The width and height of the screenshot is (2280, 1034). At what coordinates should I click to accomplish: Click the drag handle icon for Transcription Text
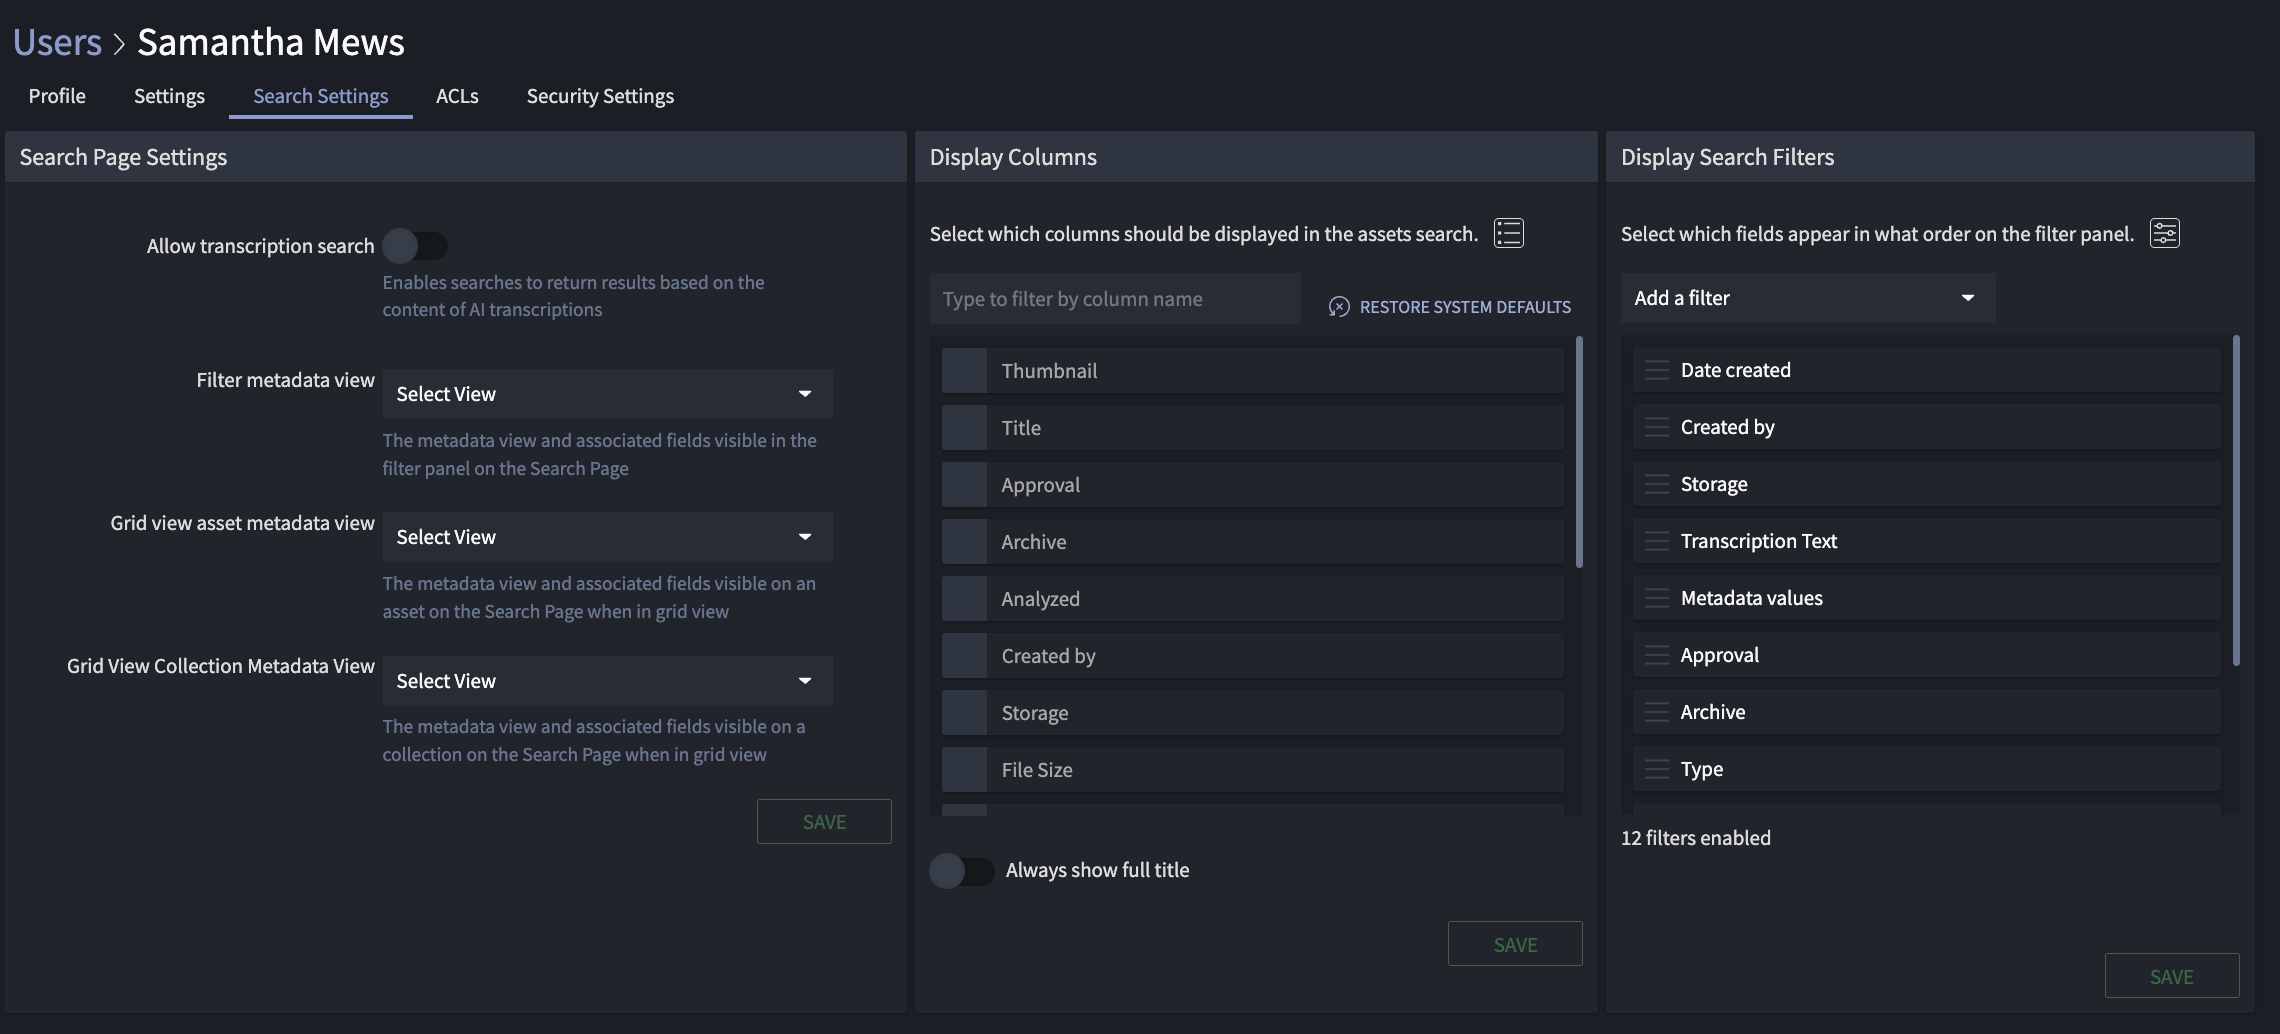(1657, 541)
